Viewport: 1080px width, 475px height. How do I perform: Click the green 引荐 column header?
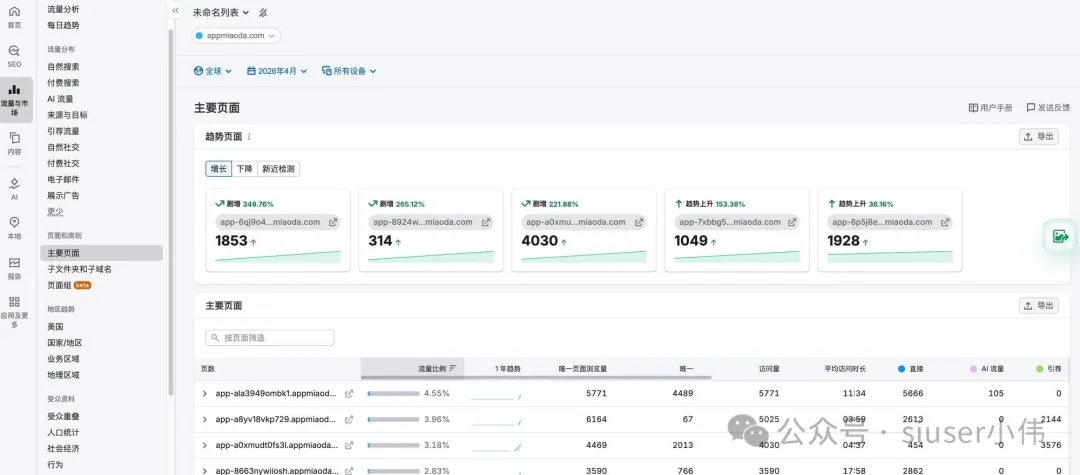coord(1048,369)
